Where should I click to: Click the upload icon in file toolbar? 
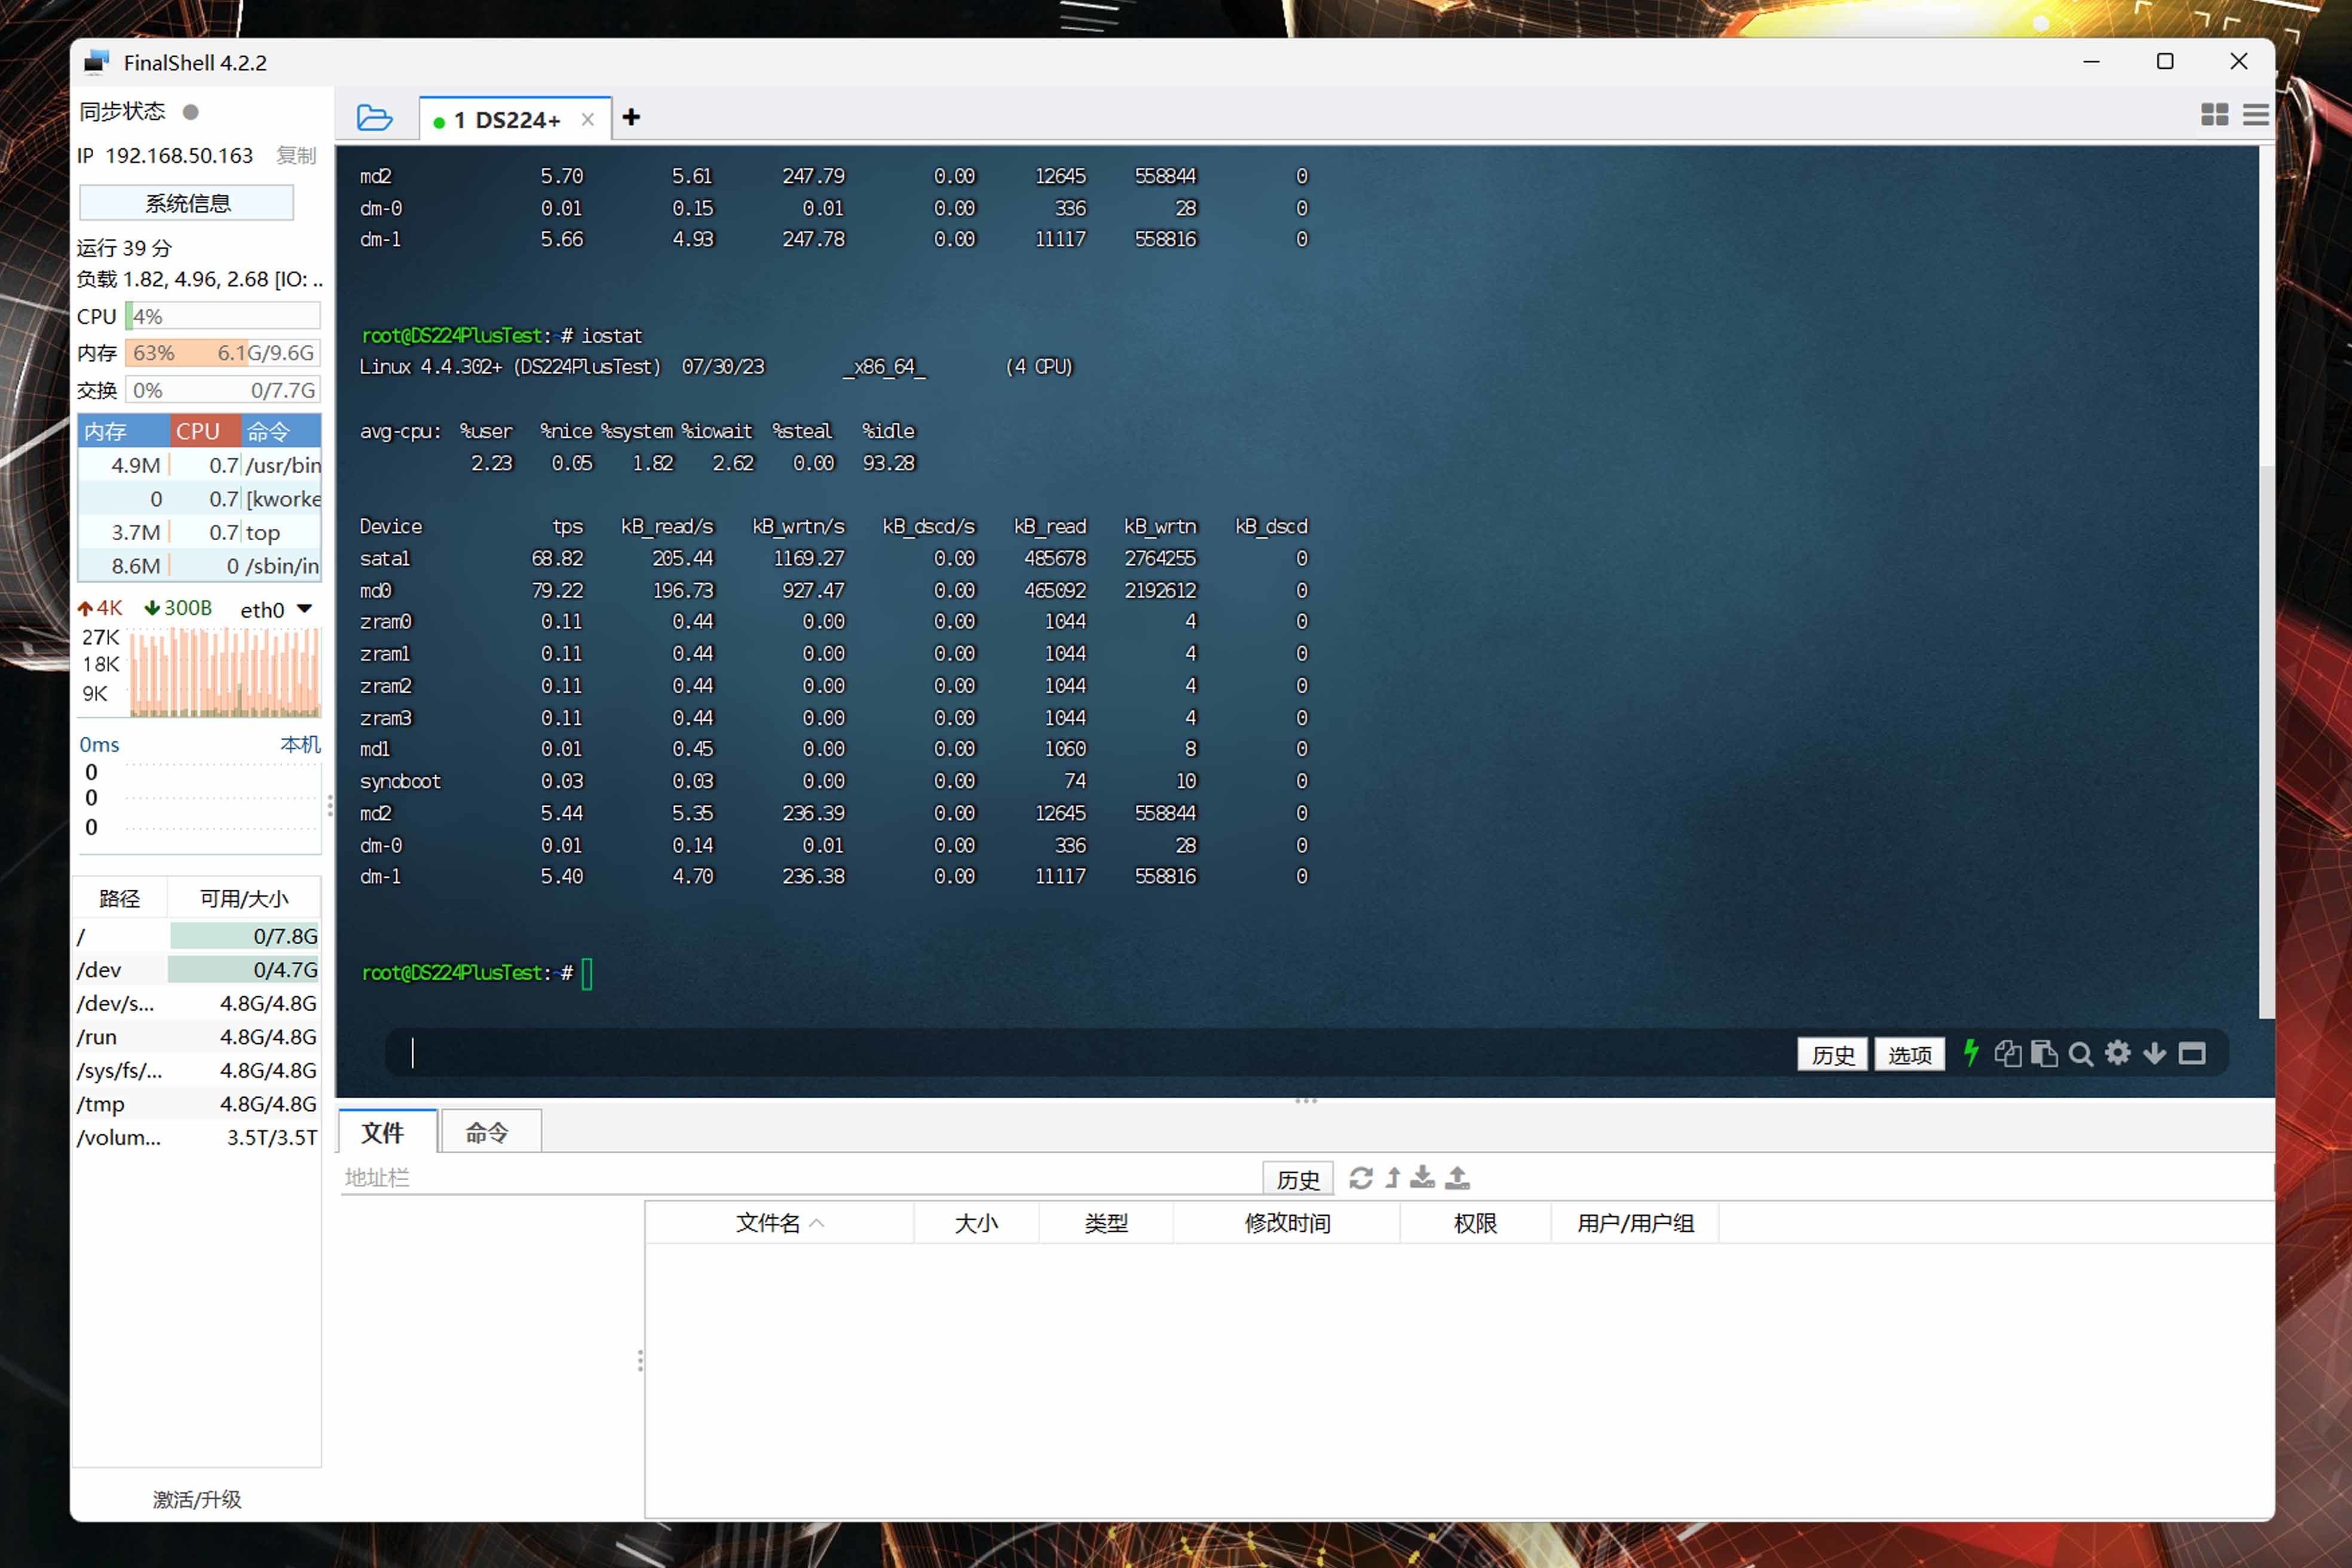click(x=1458, y=1178)
